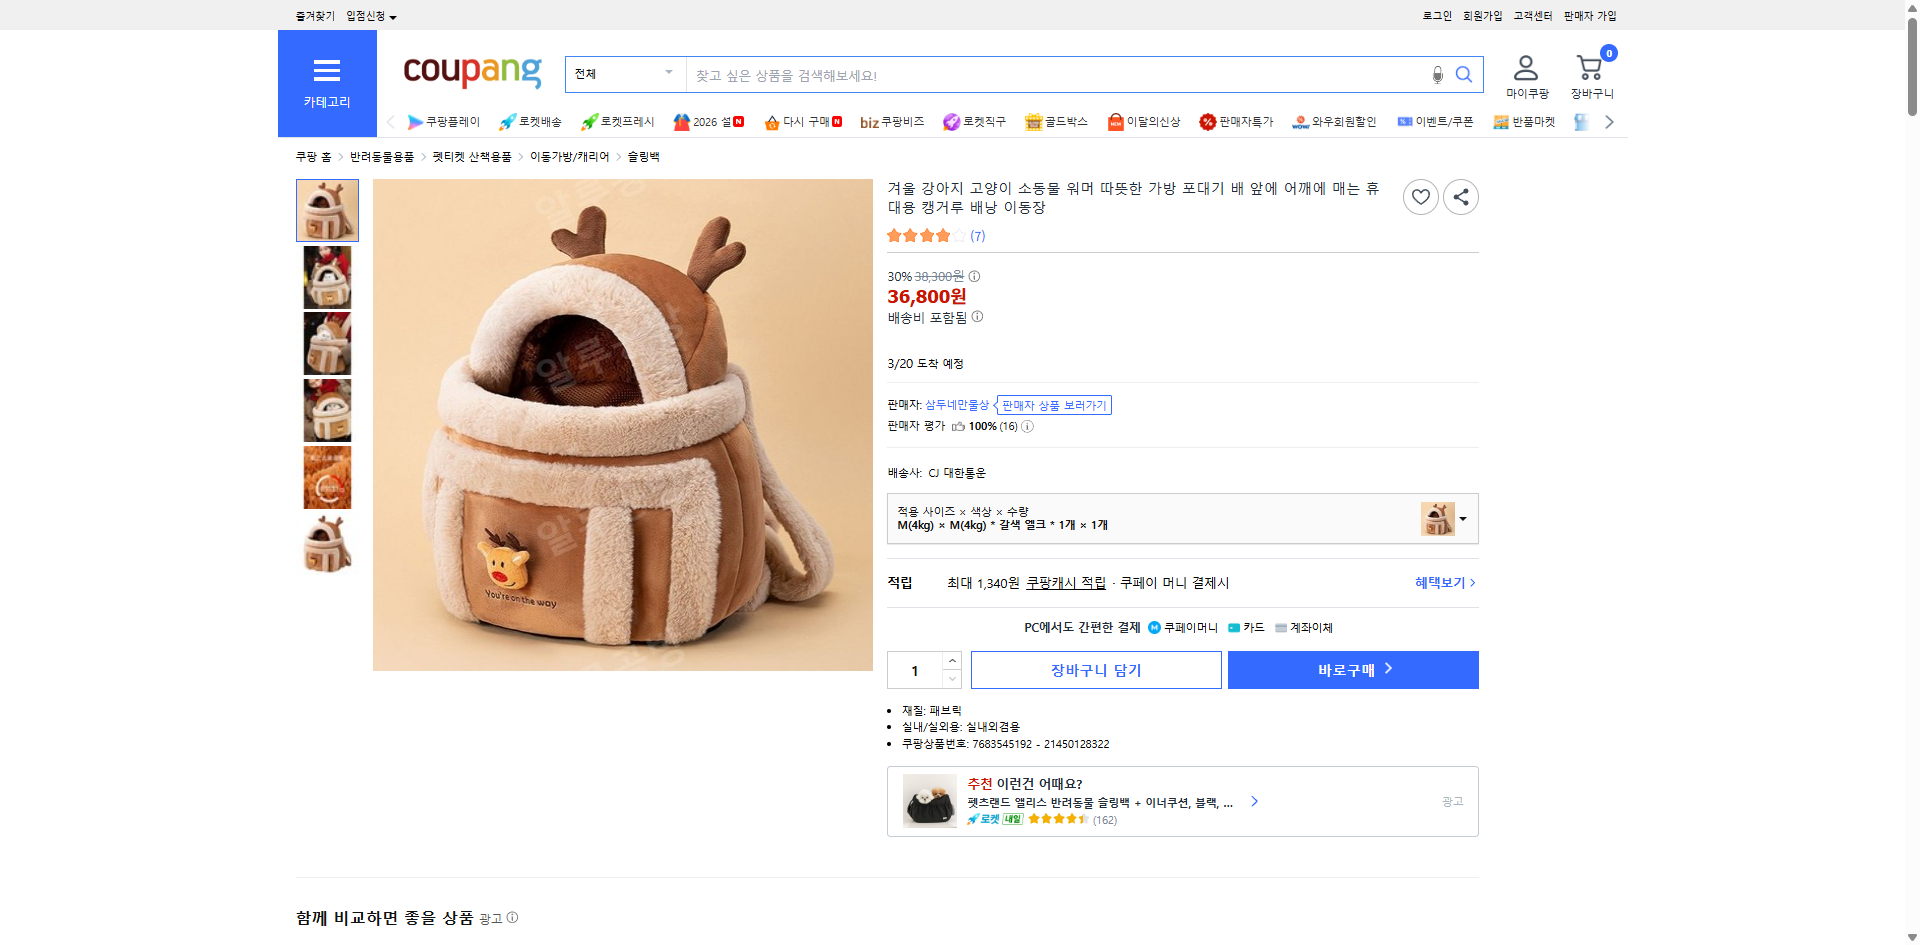Add product to wishlist with heart icon

1420,197
